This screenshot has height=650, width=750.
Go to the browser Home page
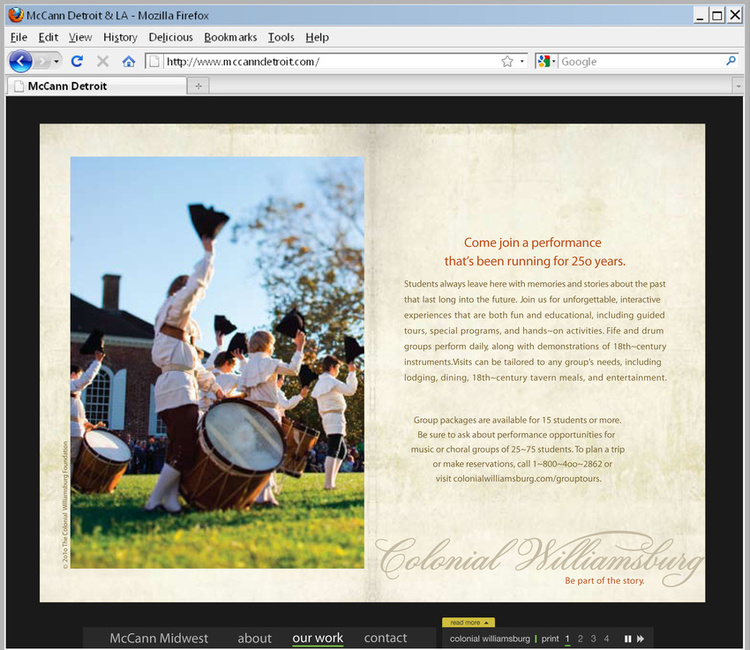click(x=128, y=62)
